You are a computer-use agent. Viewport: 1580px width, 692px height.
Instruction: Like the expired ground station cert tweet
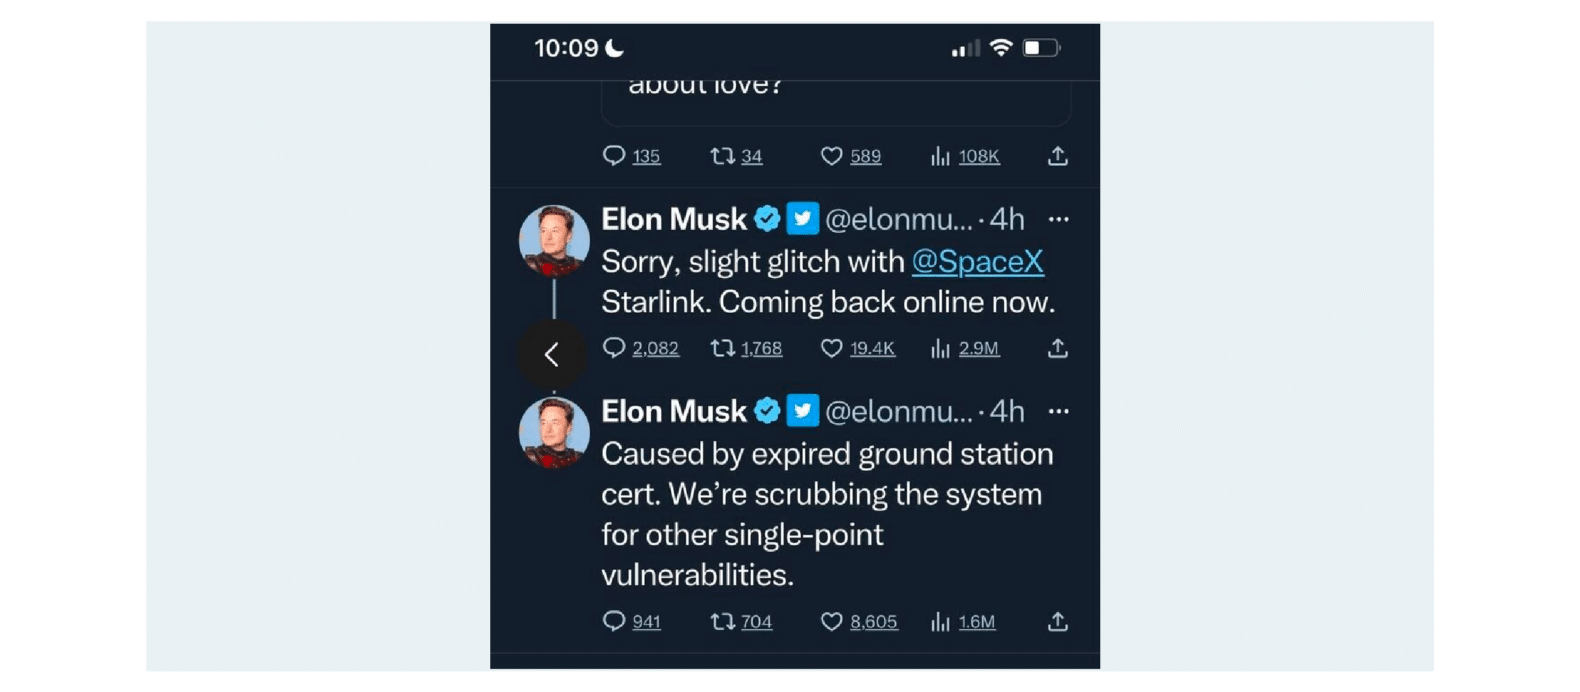point(831,621)
